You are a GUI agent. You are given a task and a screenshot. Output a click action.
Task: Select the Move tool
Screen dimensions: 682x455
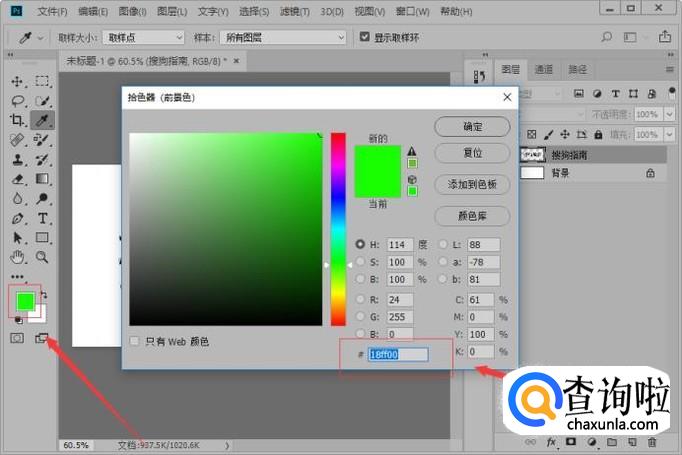[17, 81]
